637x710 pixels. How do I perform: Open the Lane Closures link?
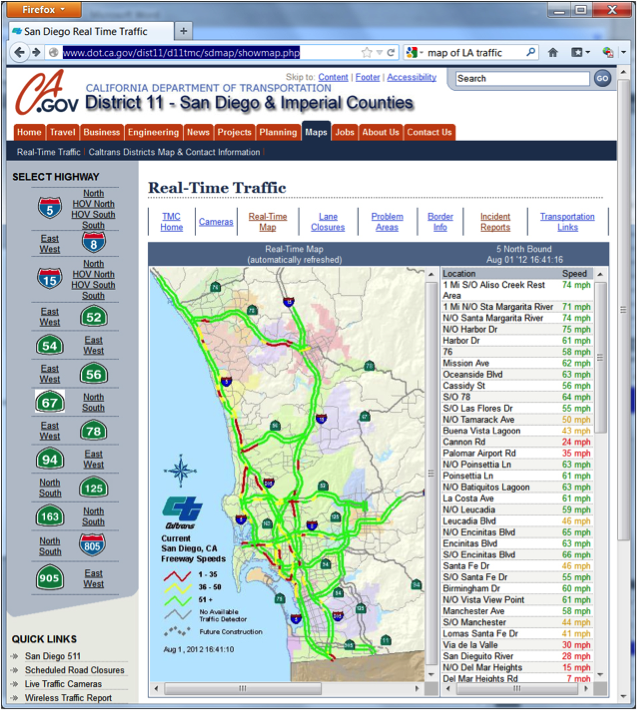[x=328, y=222]
